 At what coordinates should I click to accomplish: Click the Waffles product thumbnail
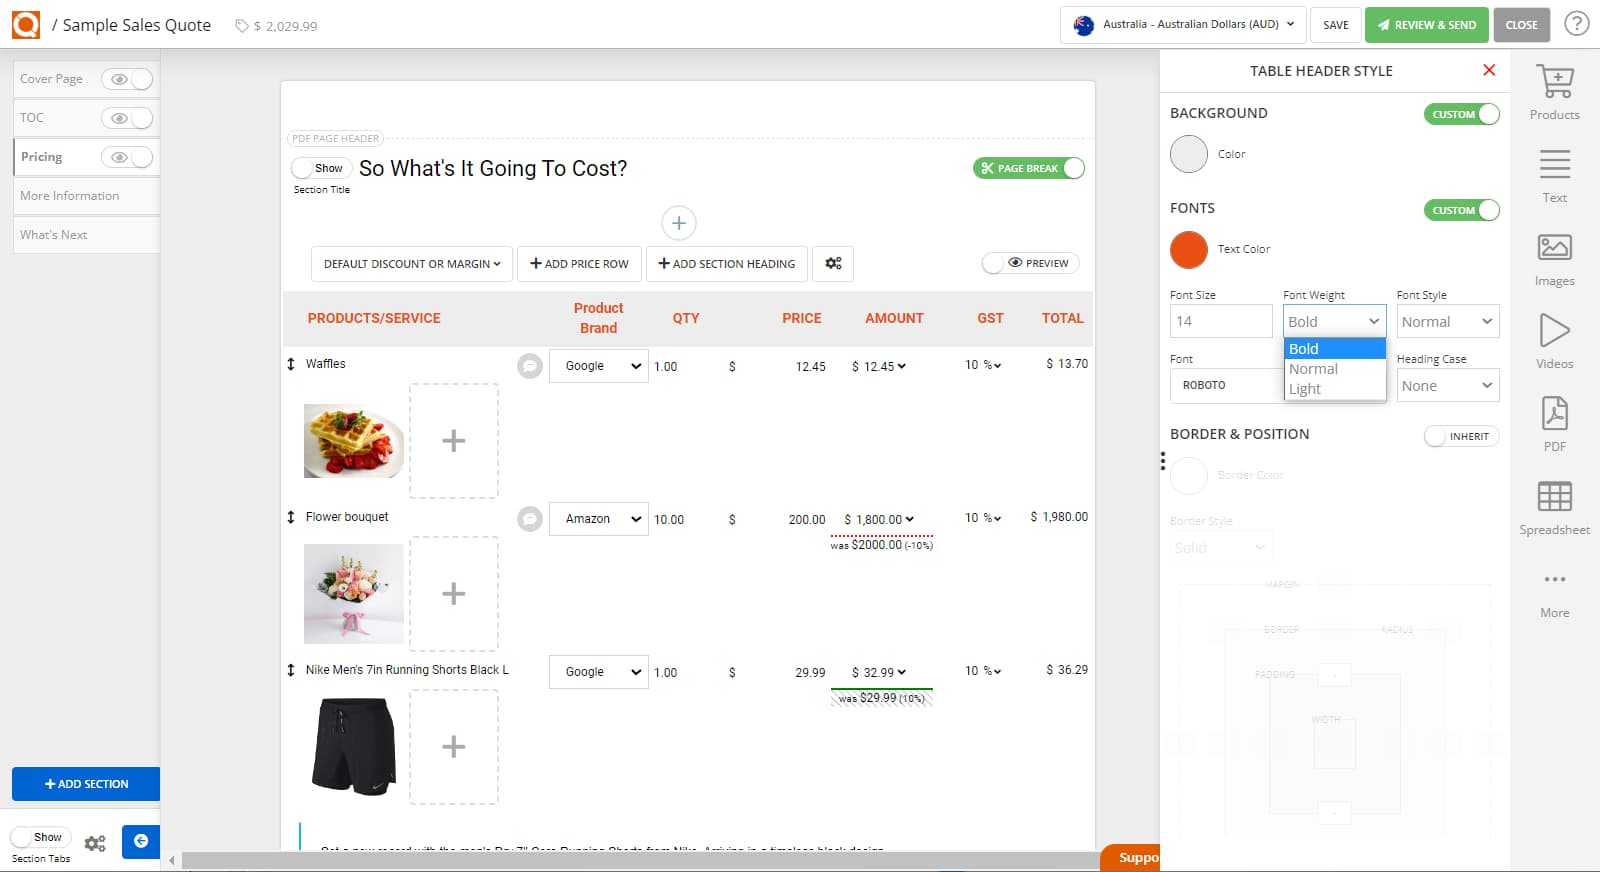tap(354, 441)
